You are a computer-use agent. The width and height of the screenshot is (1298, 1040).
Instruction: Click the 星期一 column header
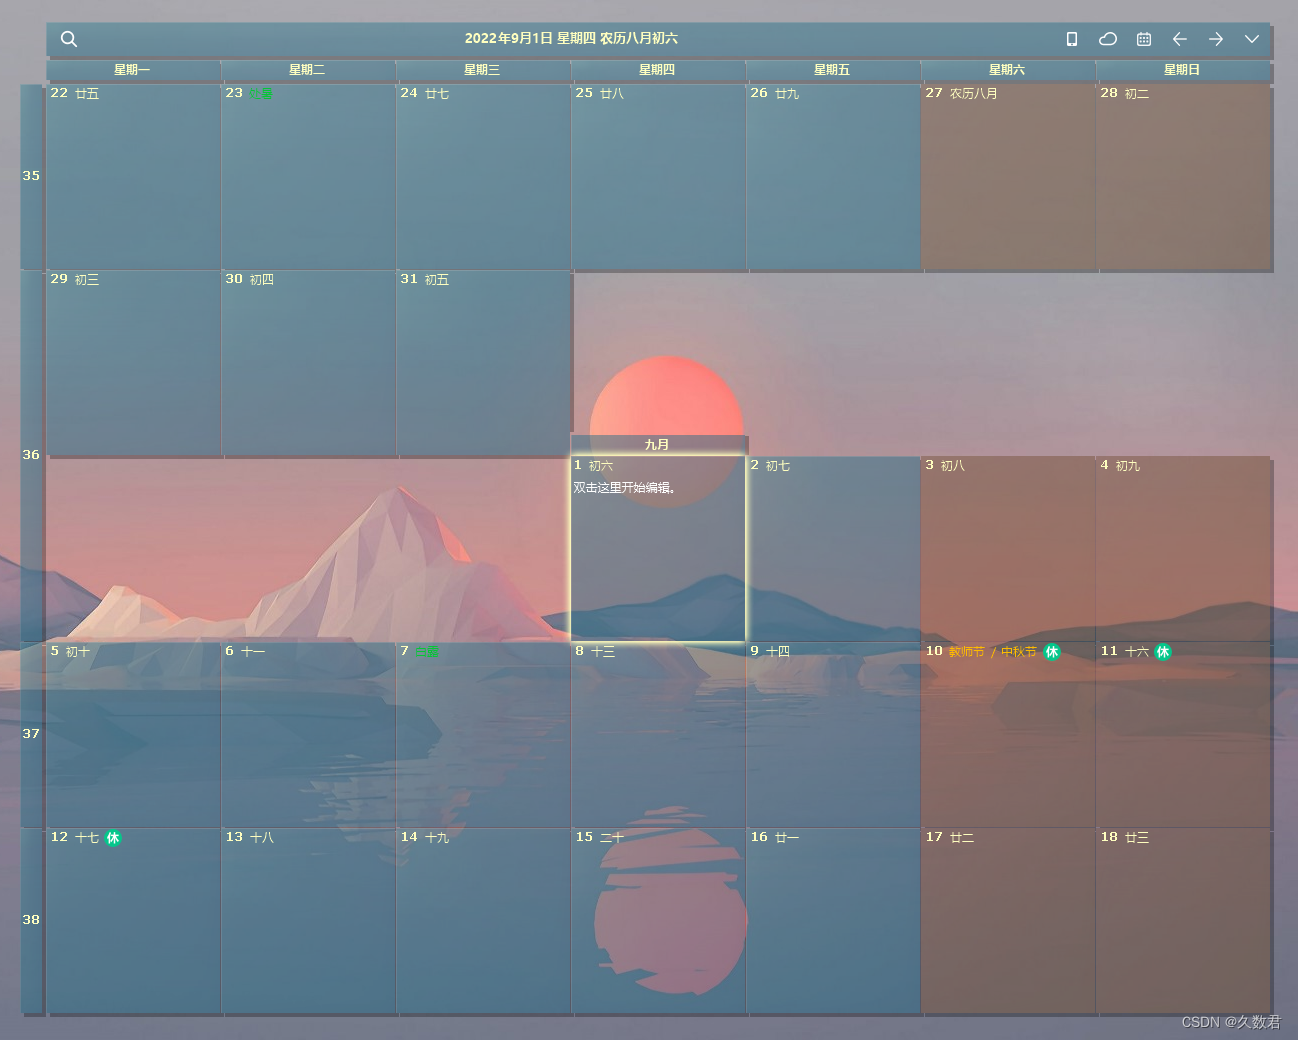click(x=132, y=70)
